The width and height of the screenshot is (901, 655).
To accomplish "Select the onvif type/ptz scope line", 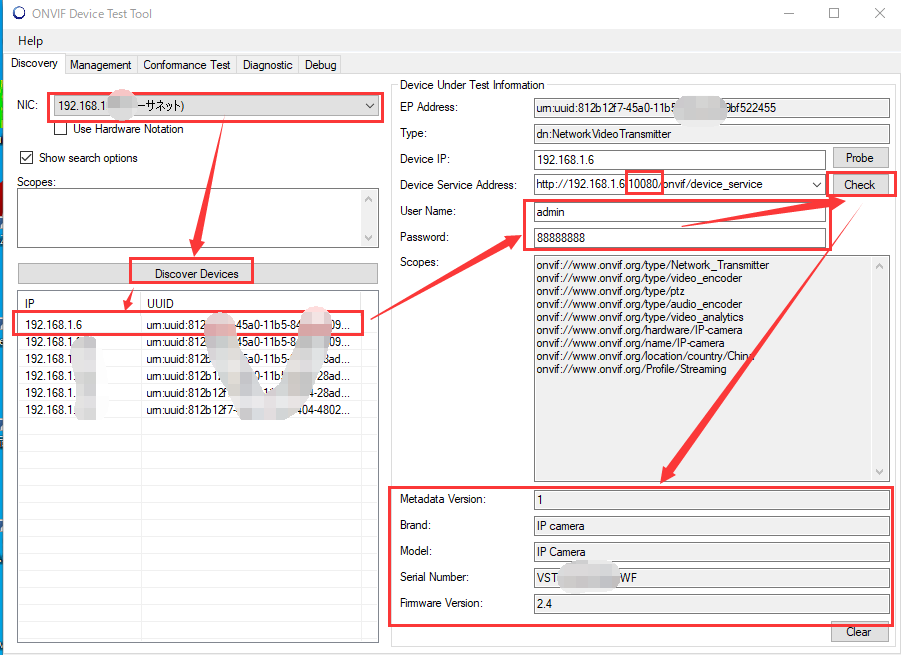I will click(x=610, y=291).
